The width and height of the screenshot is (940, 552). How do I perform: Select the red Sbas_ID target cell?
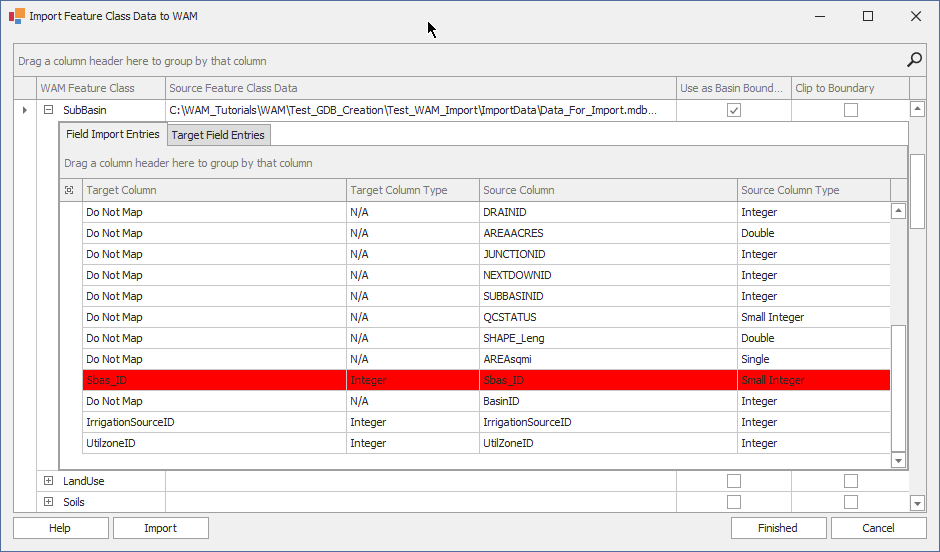215,380
